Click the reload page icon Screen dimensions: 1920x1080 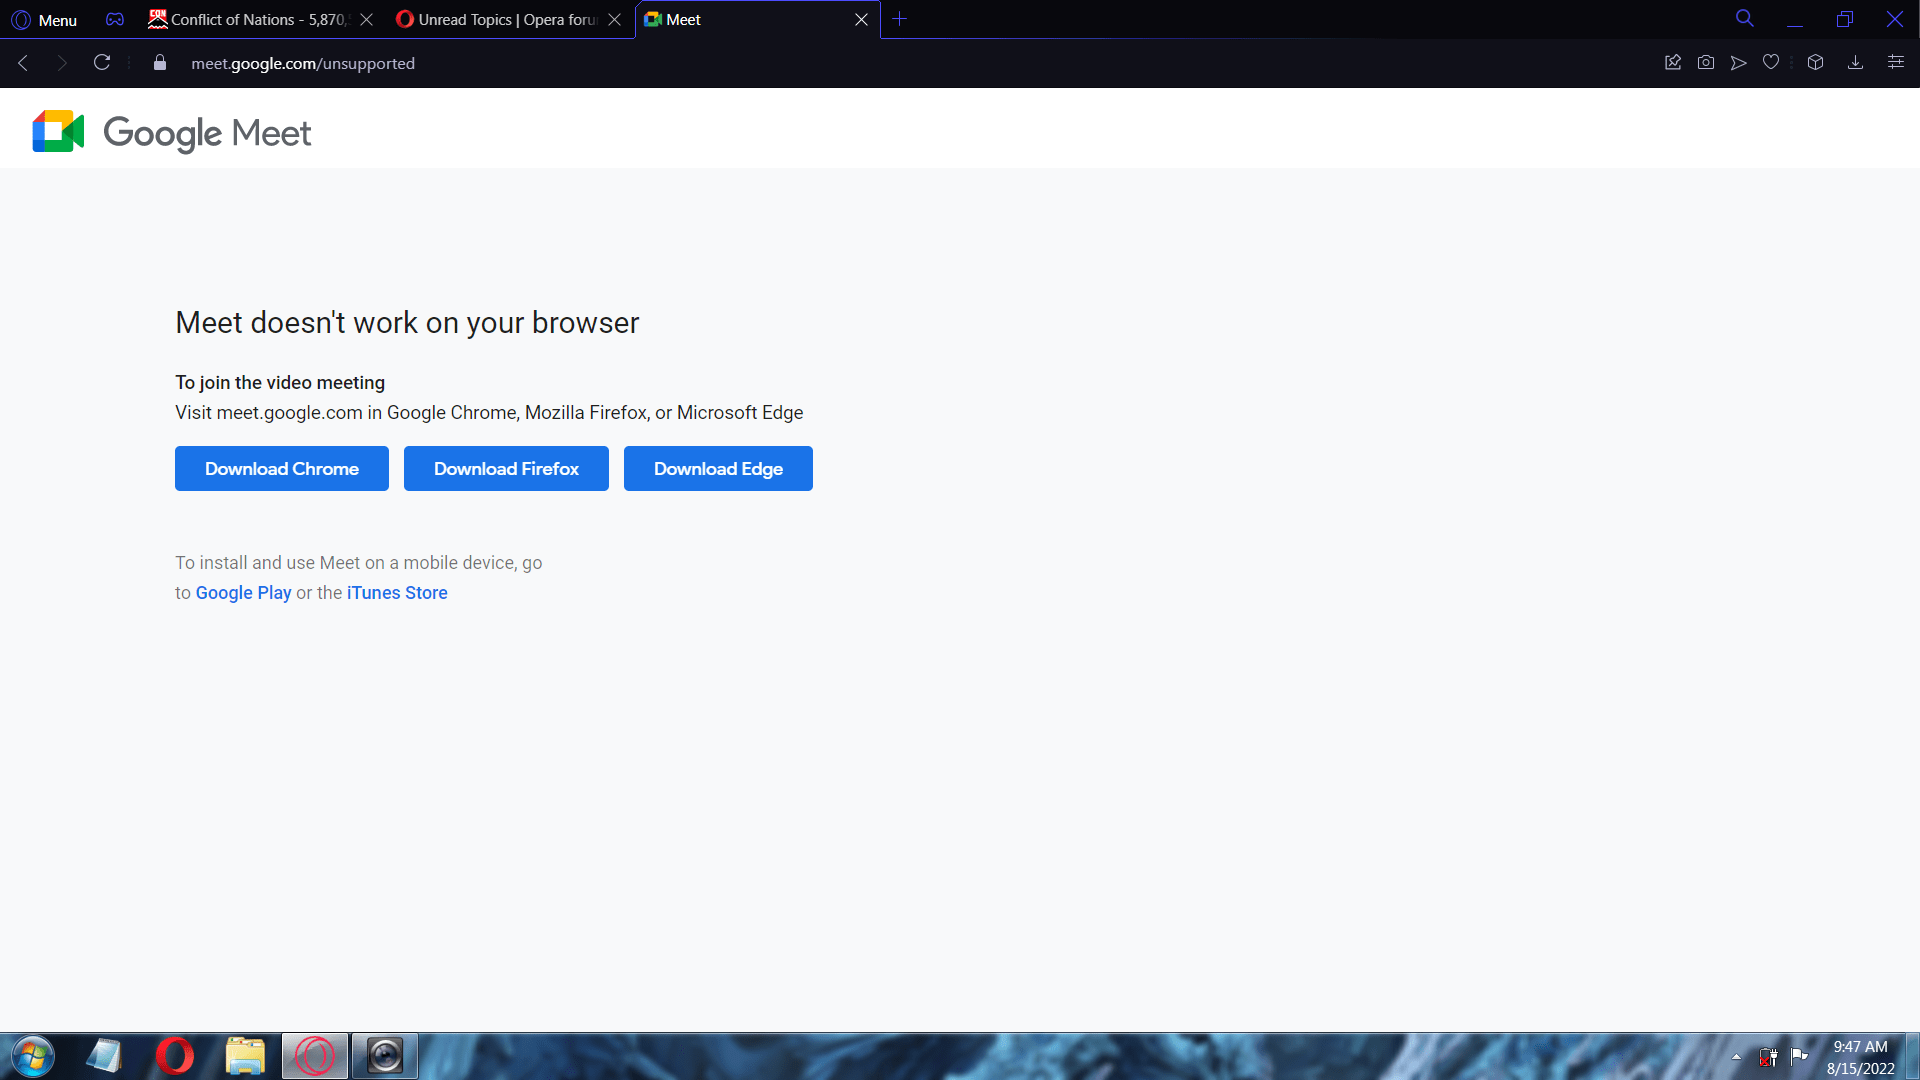pos(102,63)
